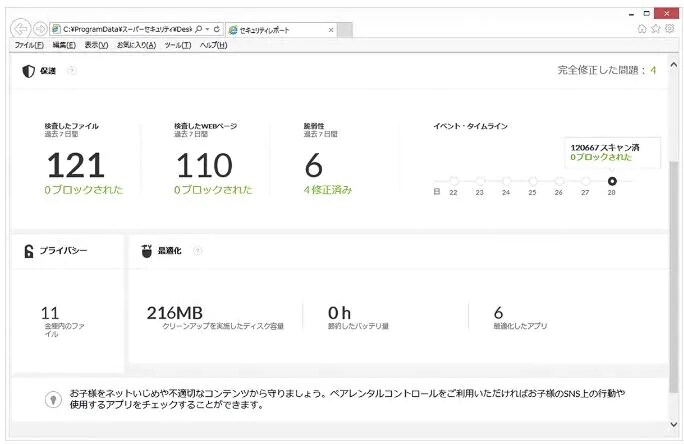Close the セキュリティレポート tab

(x=331, y=30)
